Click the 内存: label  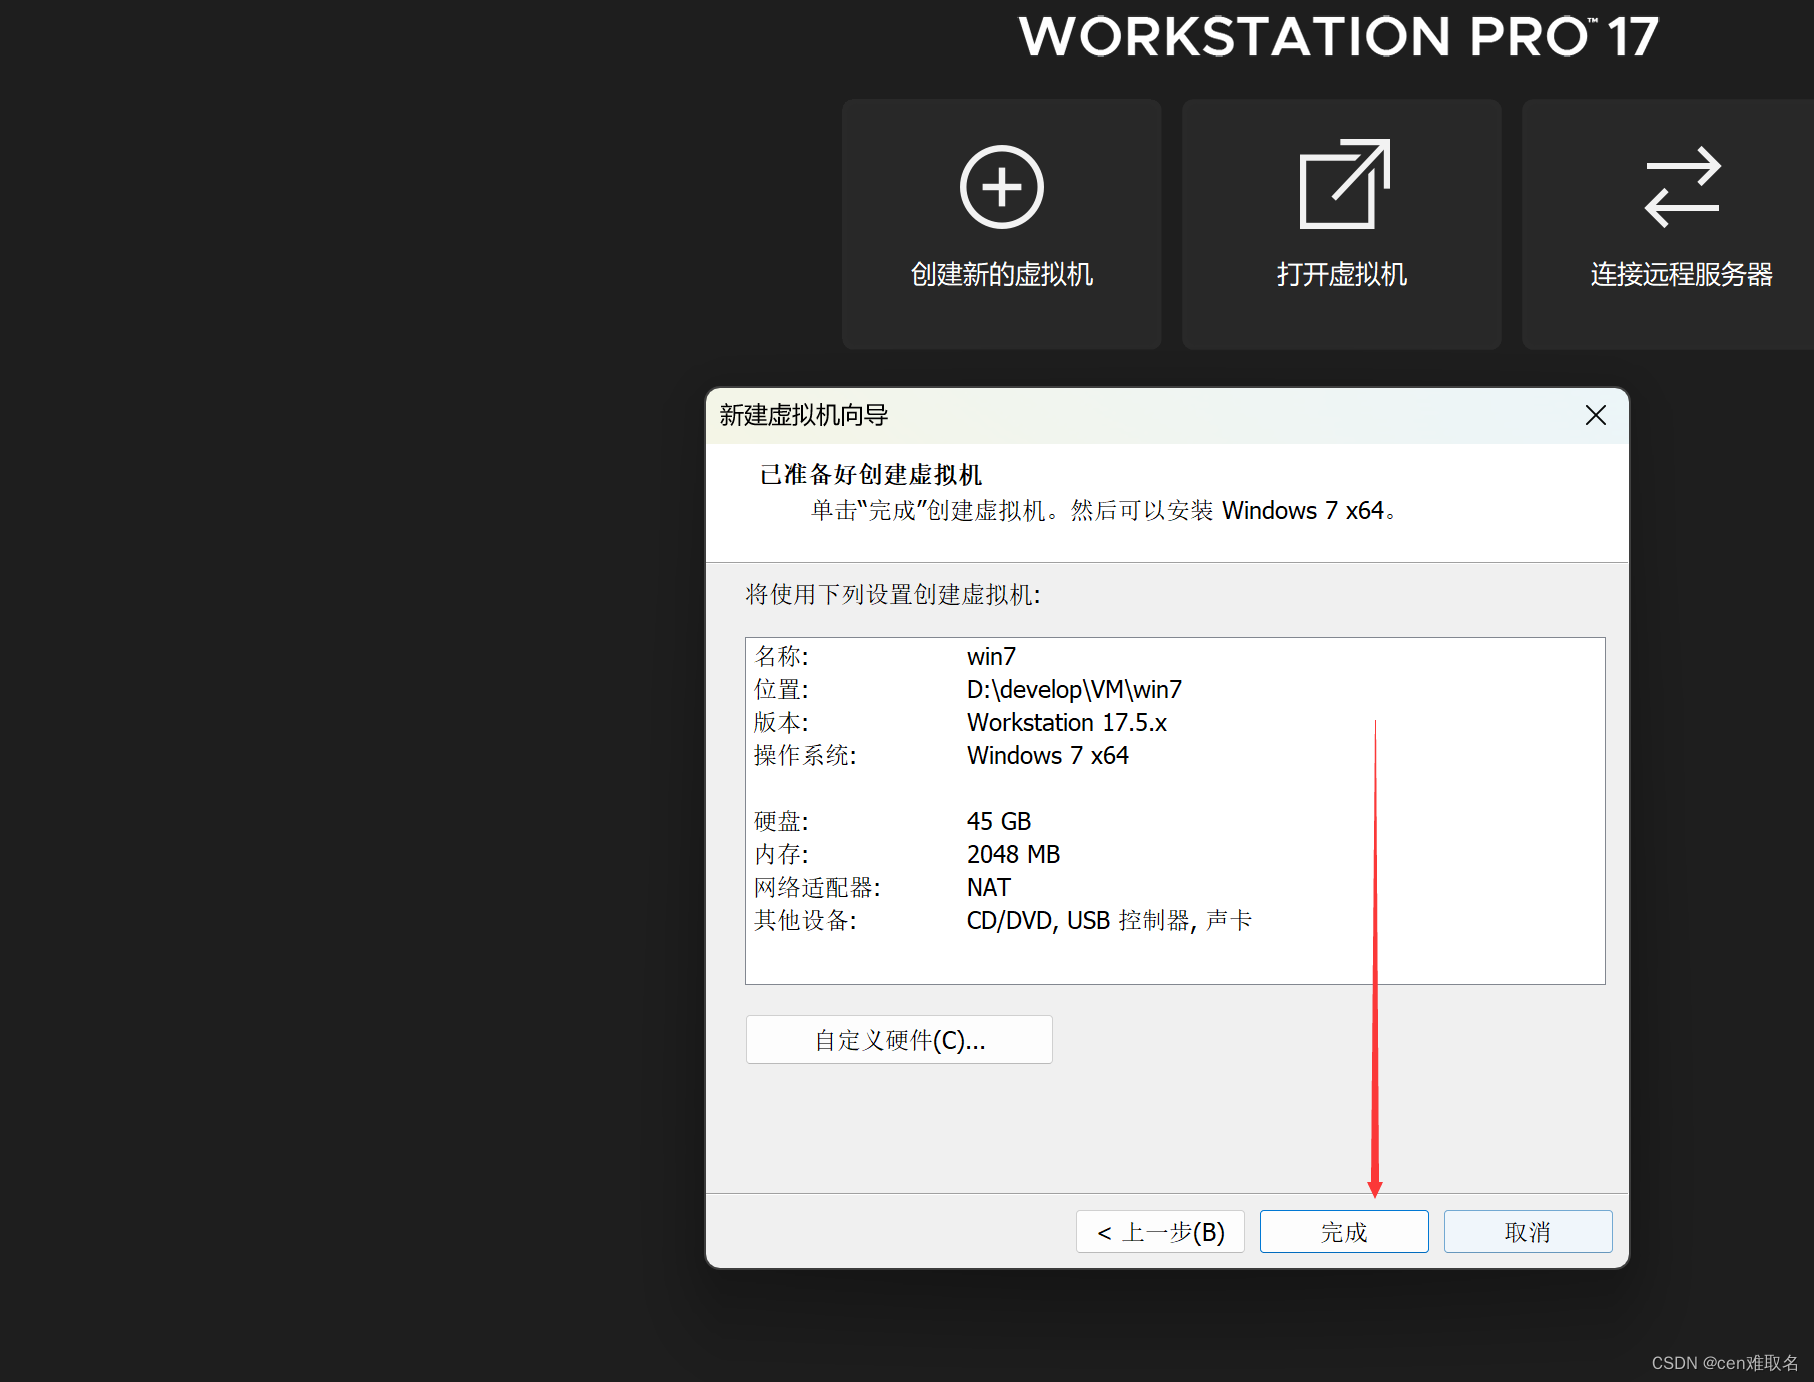pos(781,855)
